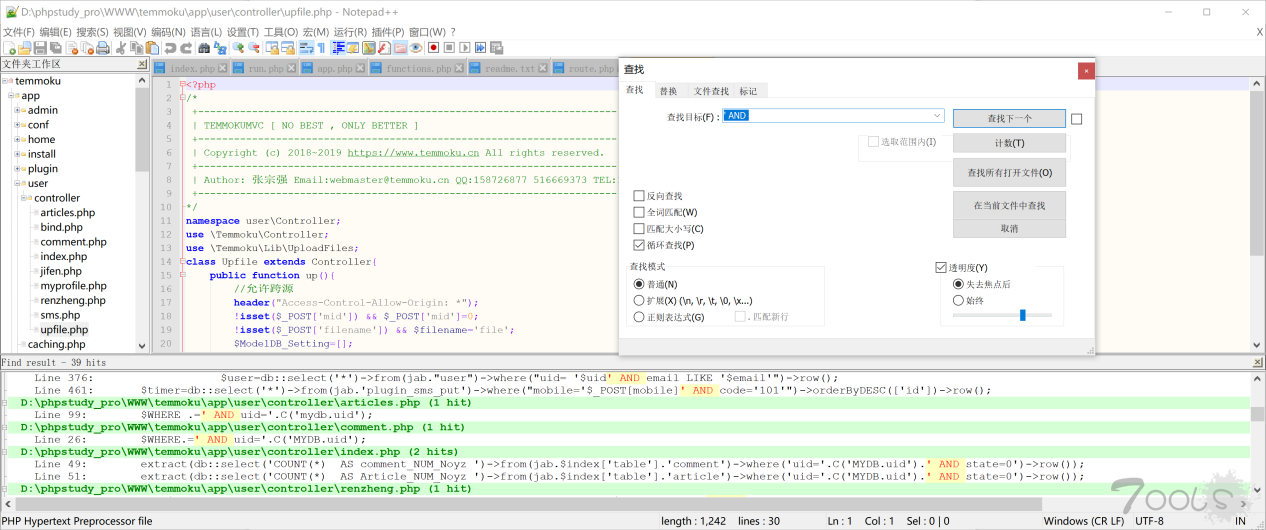
Task: Open the 搜索(S) menu
Action: pos(92,32)
